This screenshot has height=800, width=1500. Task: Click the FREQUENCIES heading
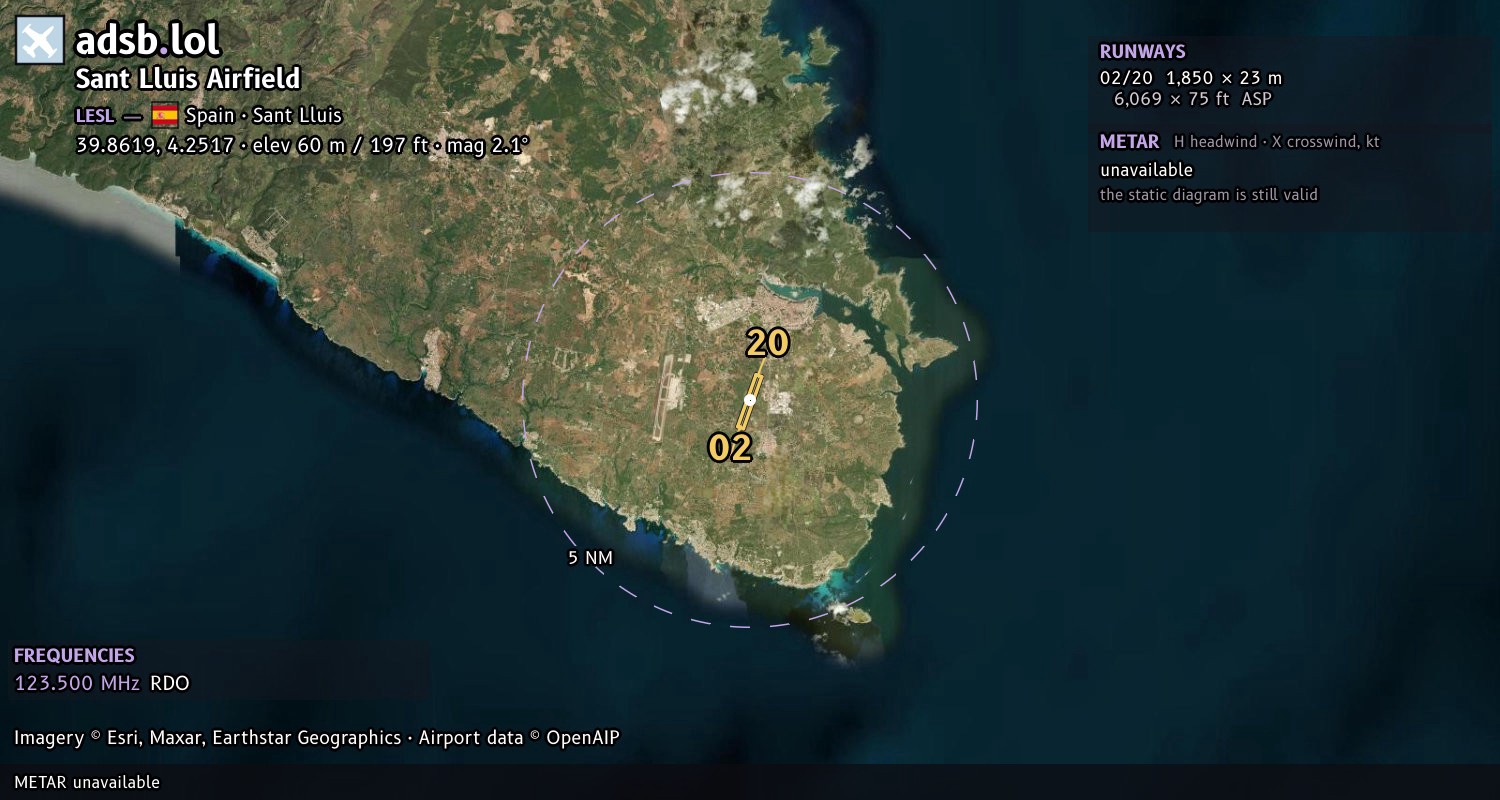click(x=74, y=656)
